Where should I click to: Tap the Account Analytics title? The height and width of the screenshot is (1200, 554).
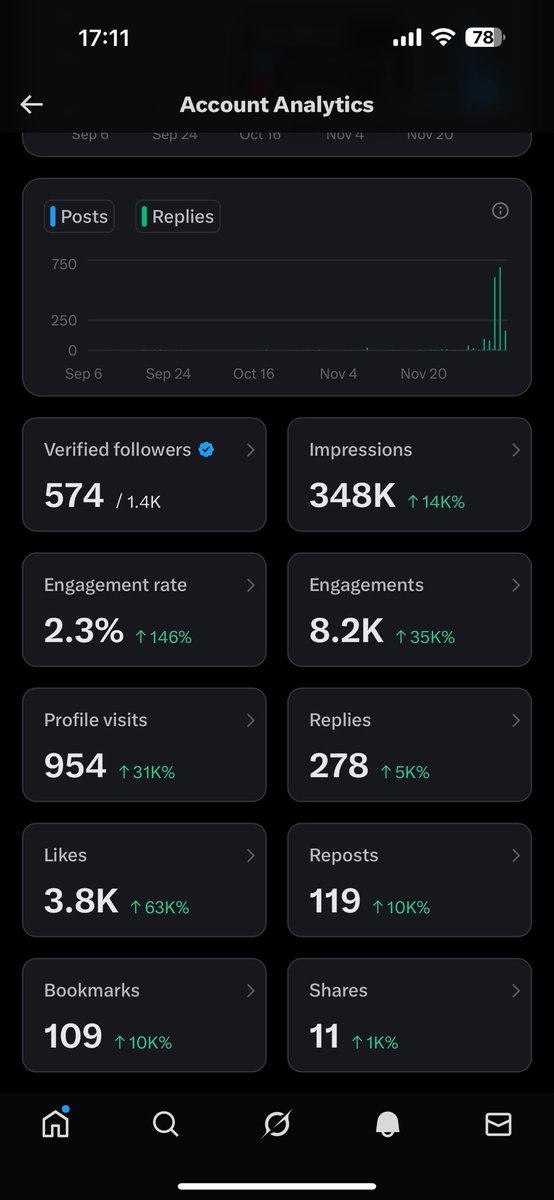(x=277, y=104)
